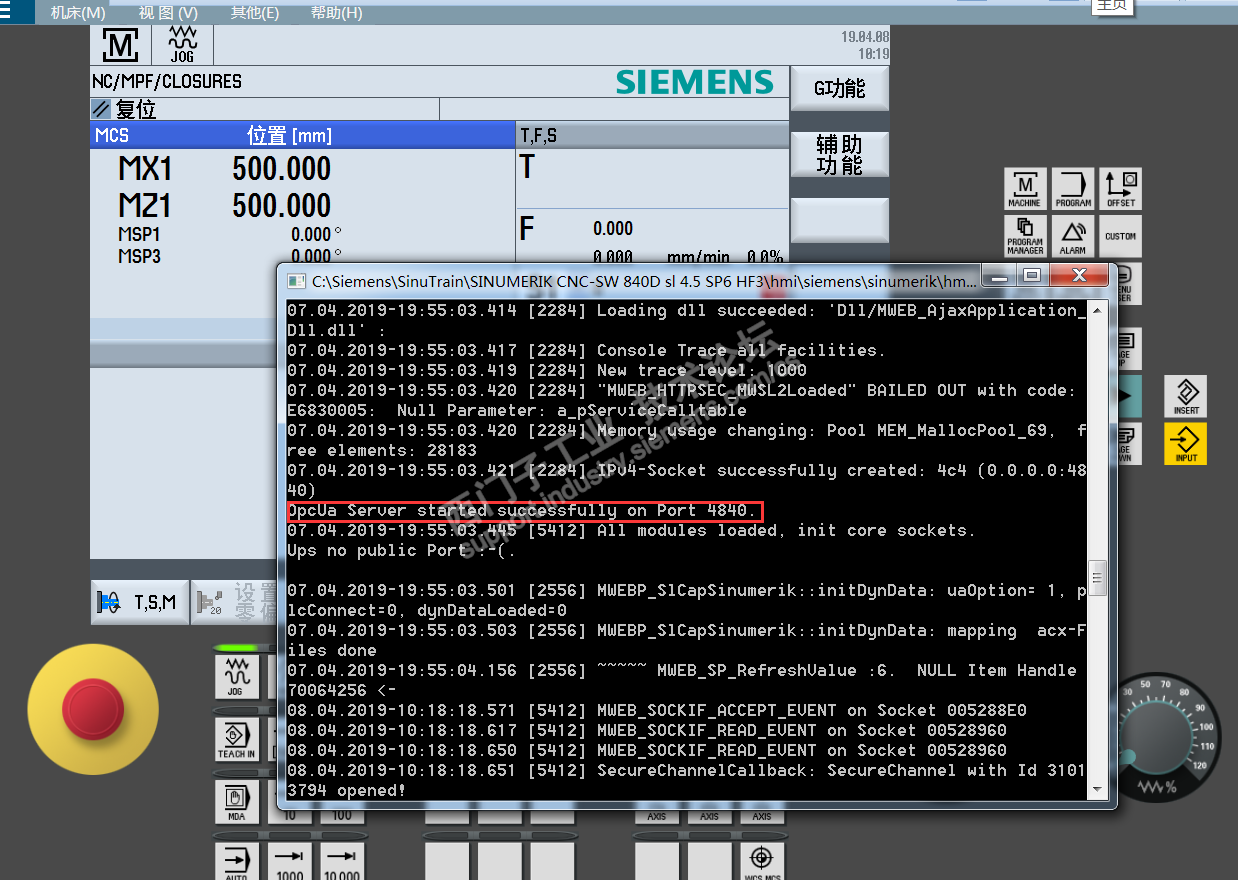Click the SIEMENS logo
The image size is (1238, 880).
coord(695,82)
